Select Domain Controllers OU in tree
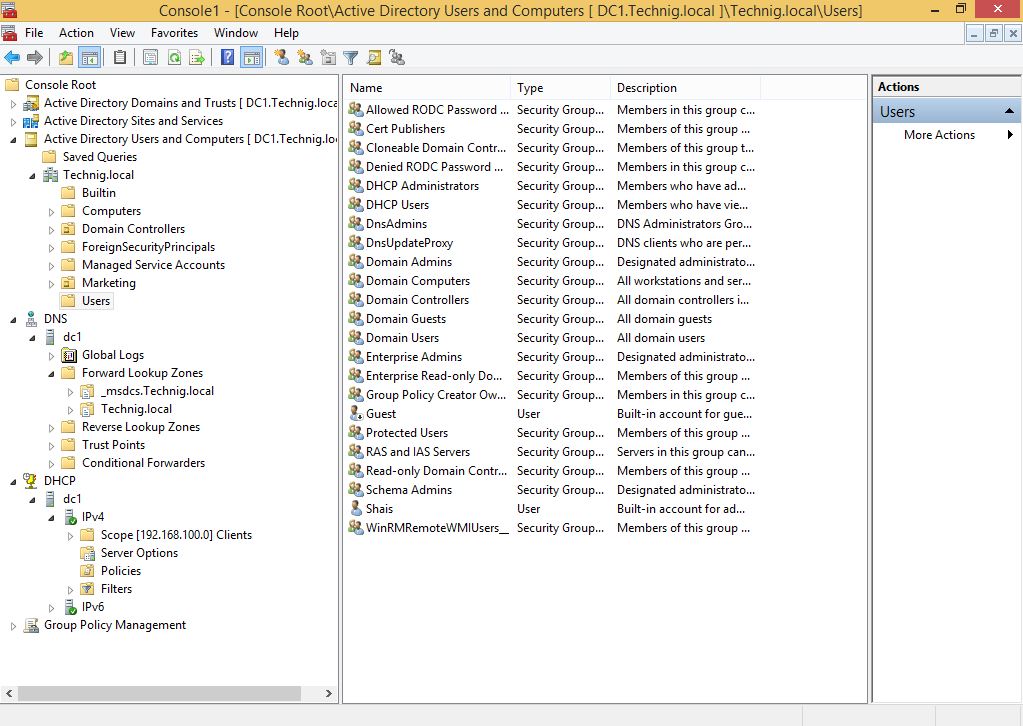This screenshot has height=726, width=1023. [x=133, y=228]
